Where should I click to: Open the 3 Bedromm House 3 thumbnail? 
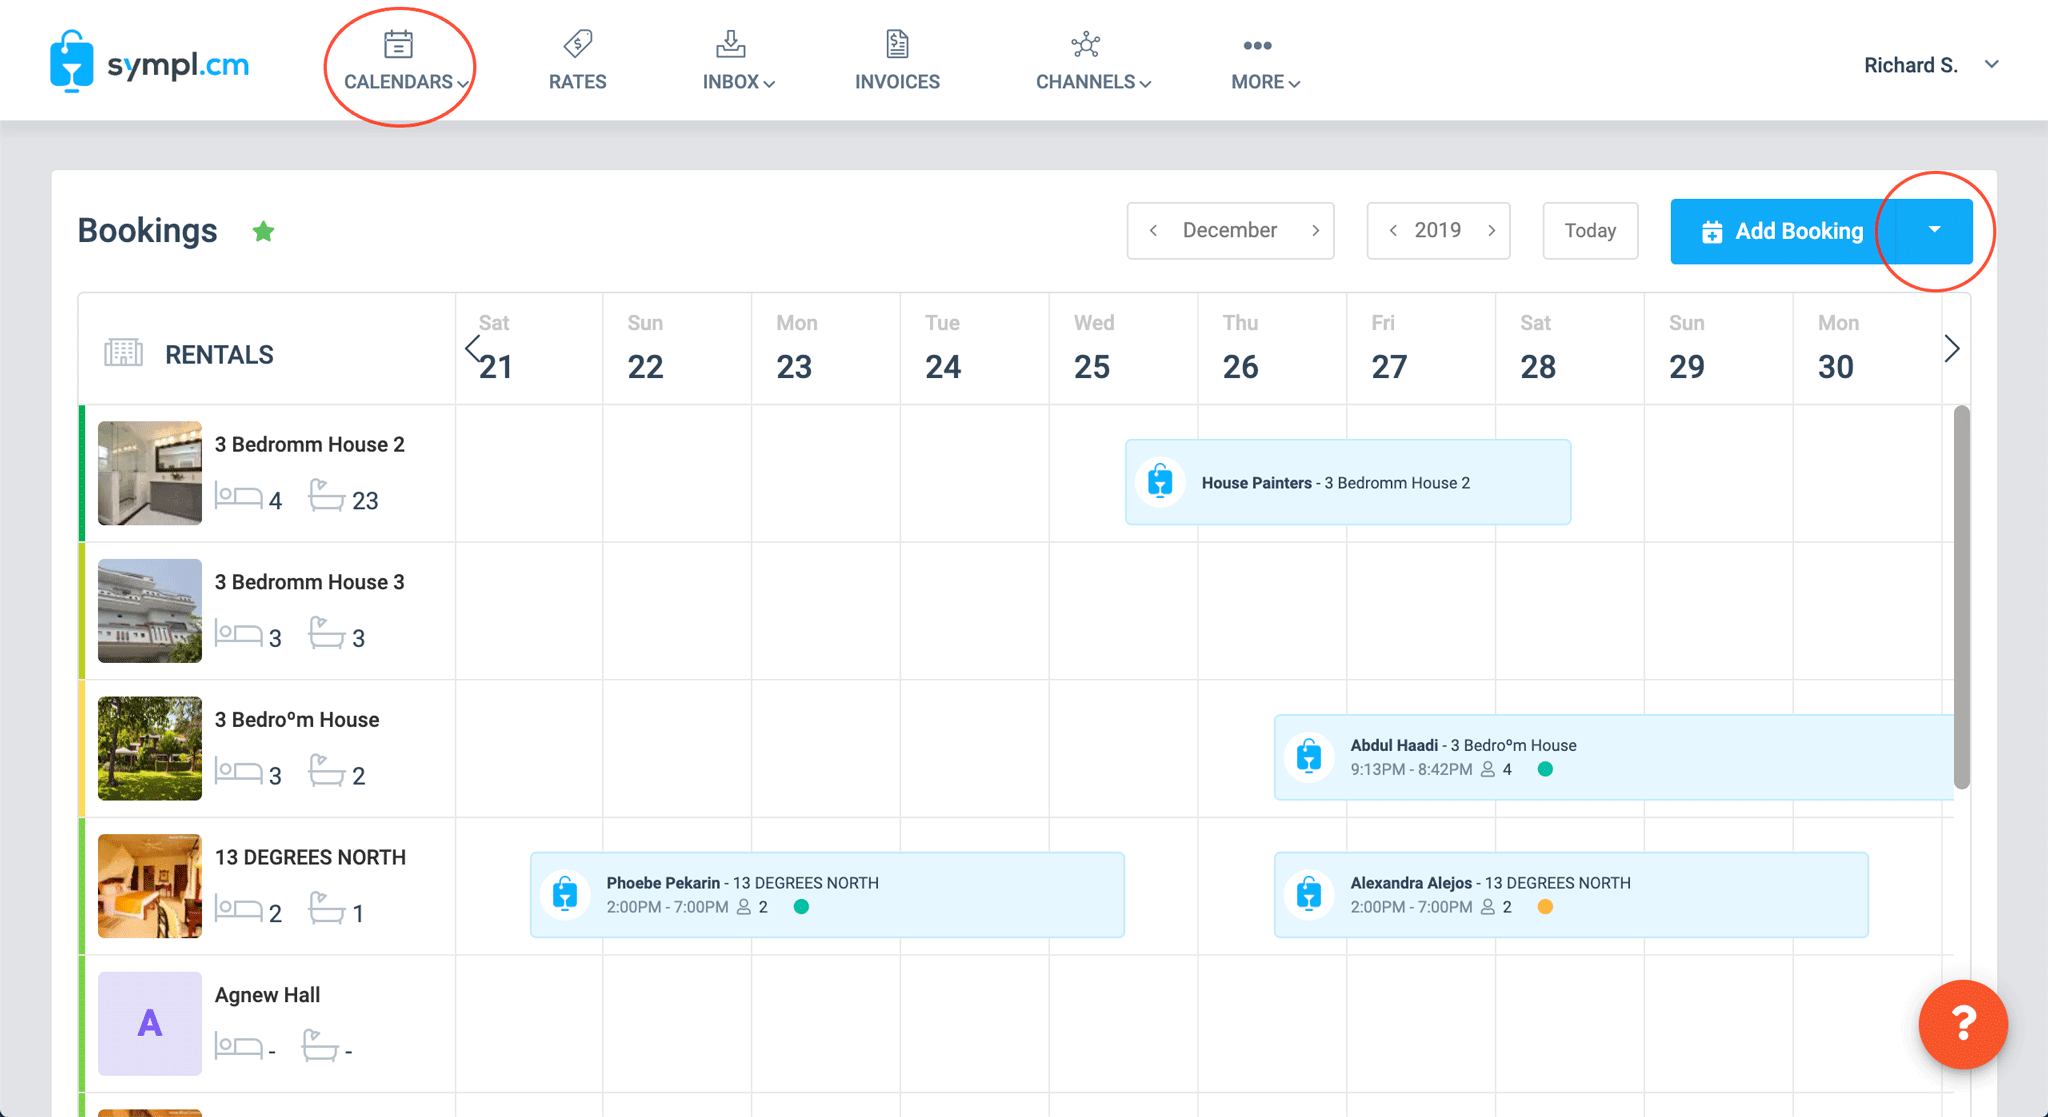[150, 611]
